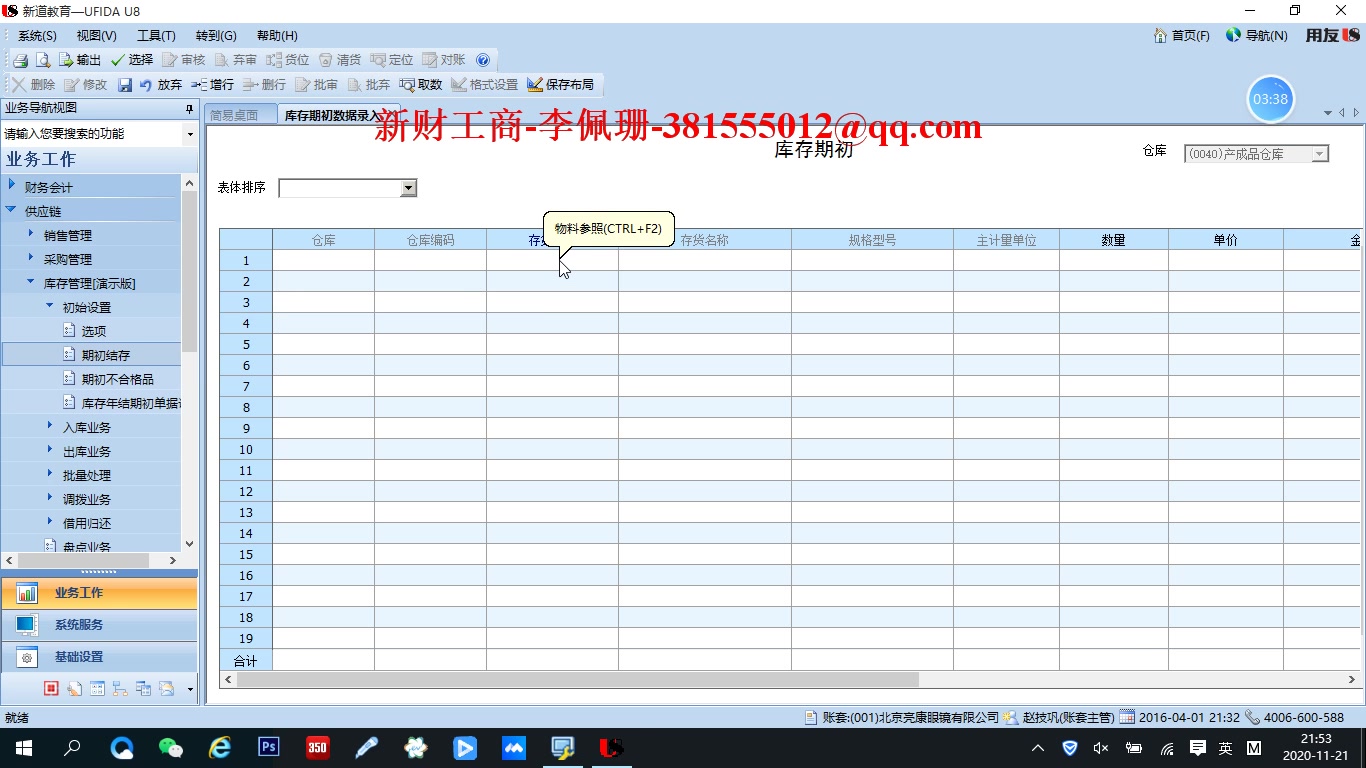Image resolution: width=1366 pixels, height=768 pixels.
Task: Switch to the 简易桌面 tab
Action: coord(236,113)
